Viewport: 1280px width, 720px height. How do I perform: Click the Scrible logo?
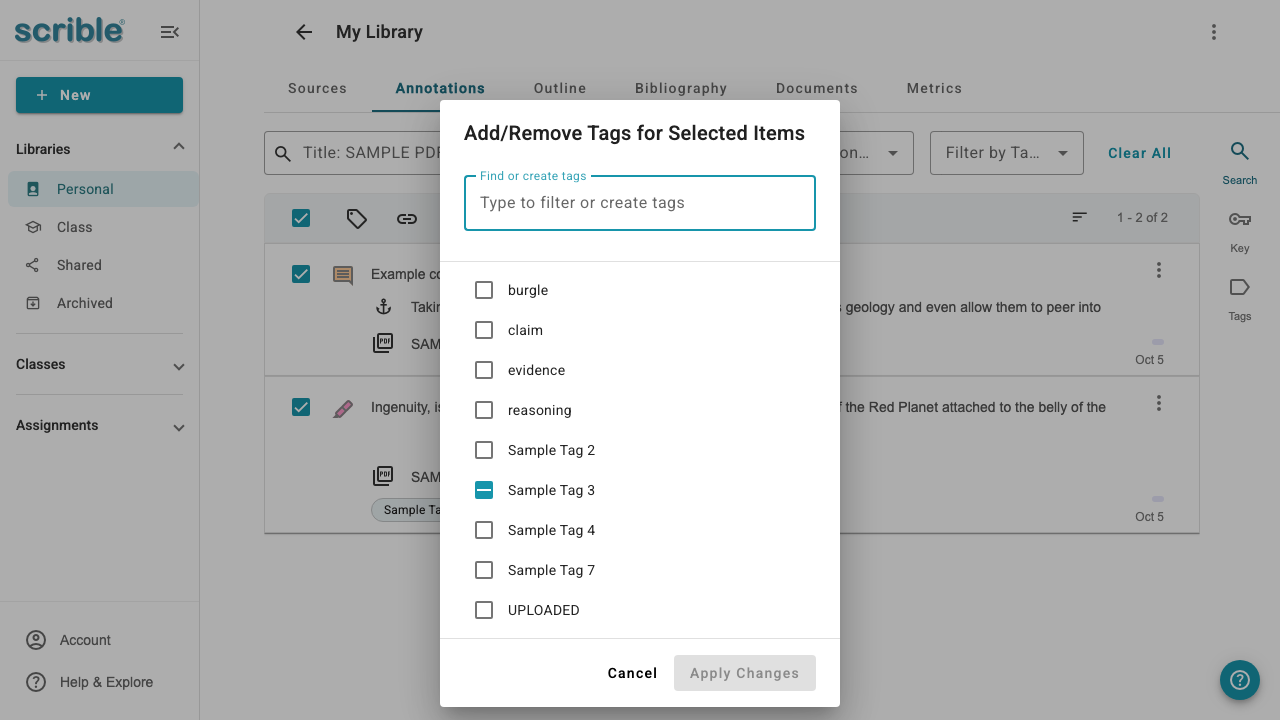(x=70, y=31)
